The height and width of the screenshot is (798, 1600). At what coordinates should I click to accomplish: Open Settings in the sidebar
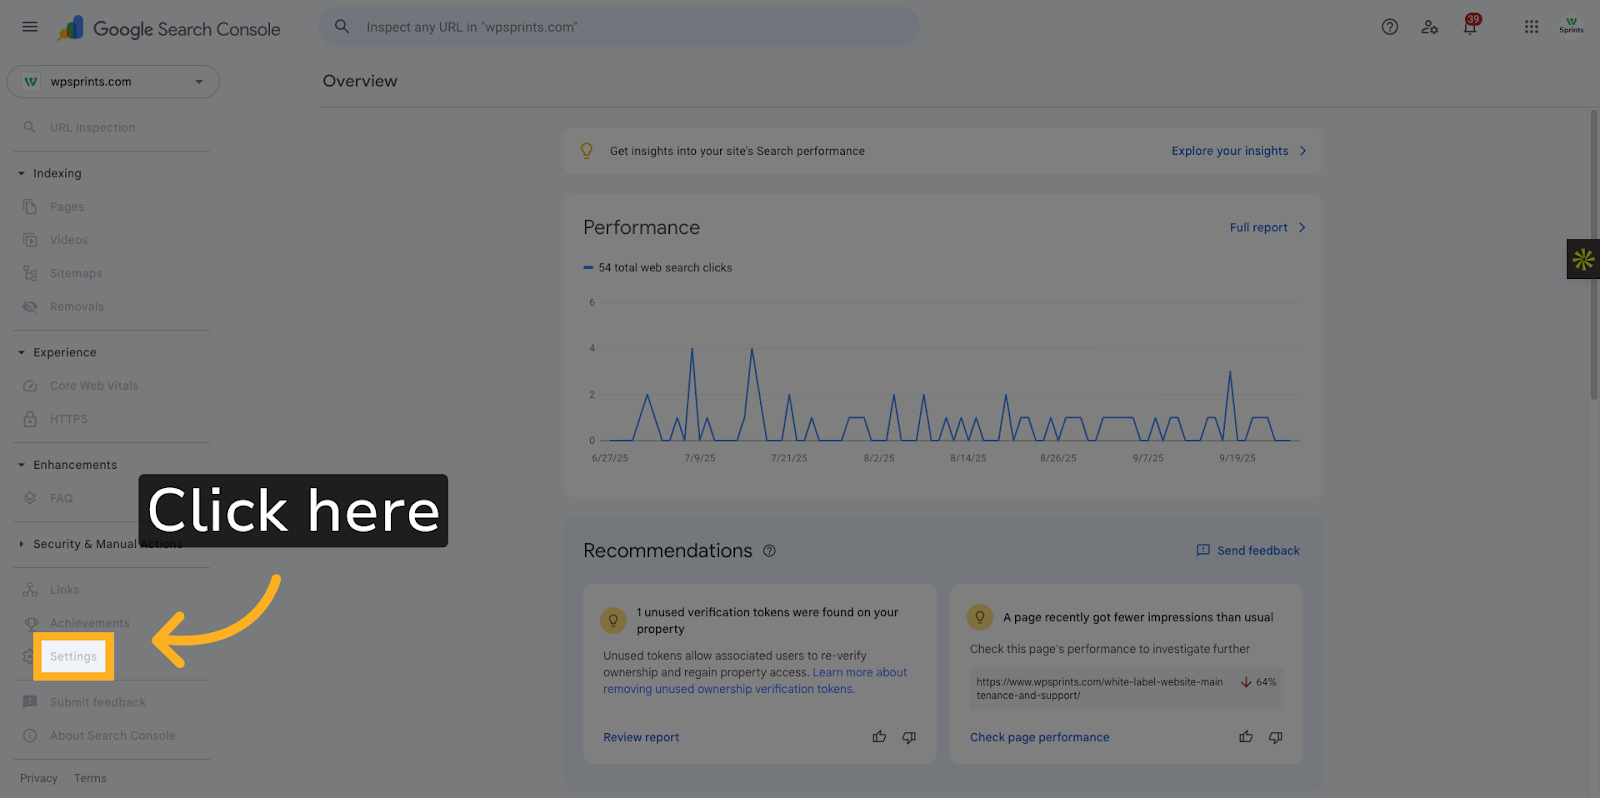point(74,657)
